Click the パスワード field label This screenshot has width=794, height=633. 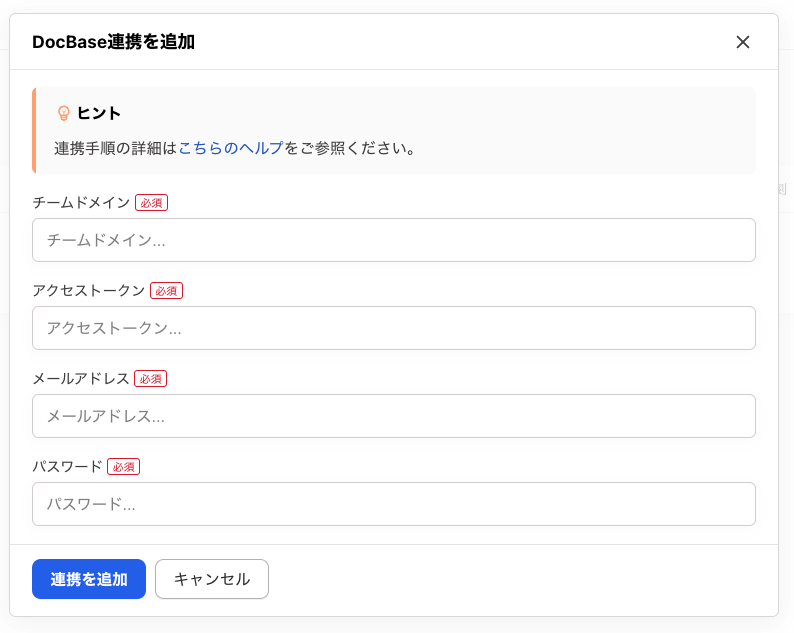click(x=67, y=467)
